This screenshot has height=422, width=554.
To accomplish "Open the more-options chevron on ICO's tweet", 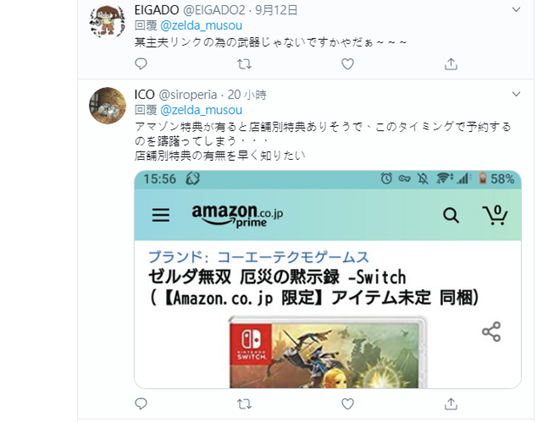I will [x=516, y=94].
